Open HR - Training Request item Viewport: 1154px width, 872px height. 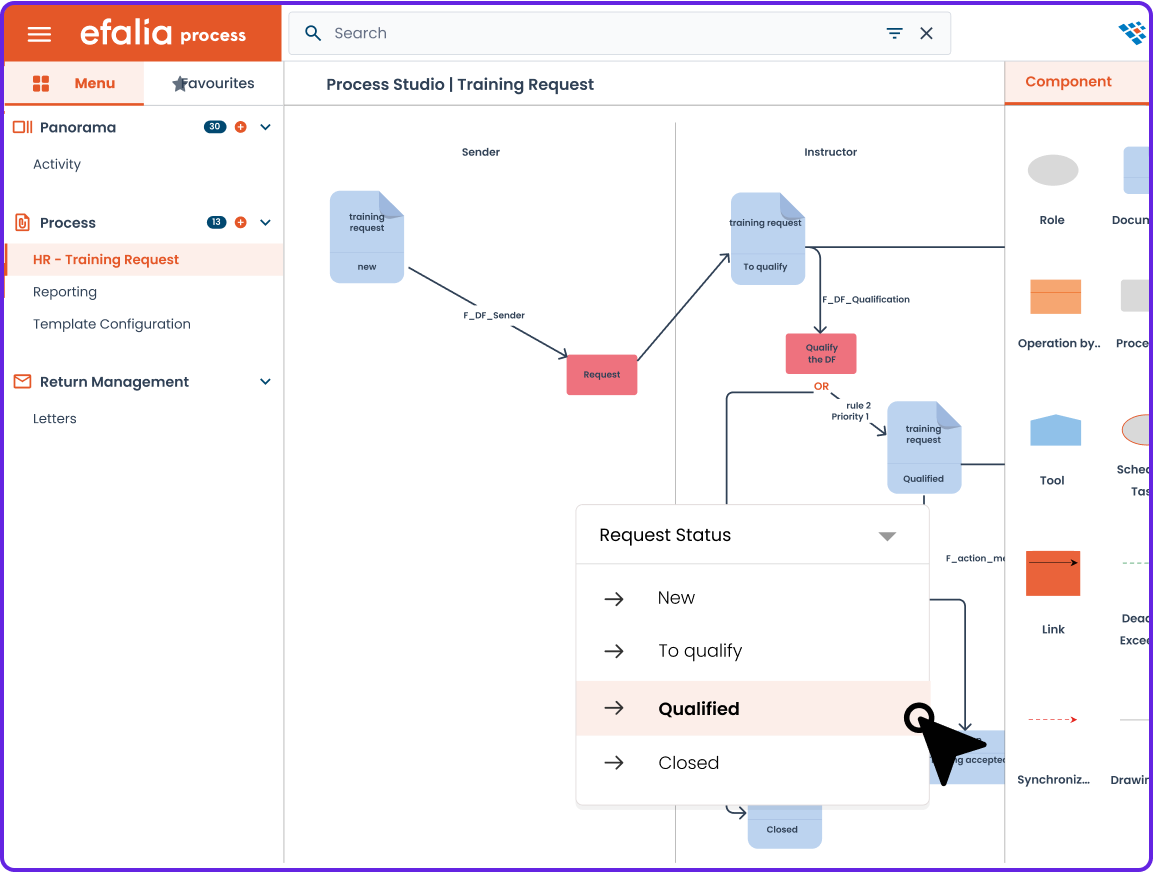144,259
